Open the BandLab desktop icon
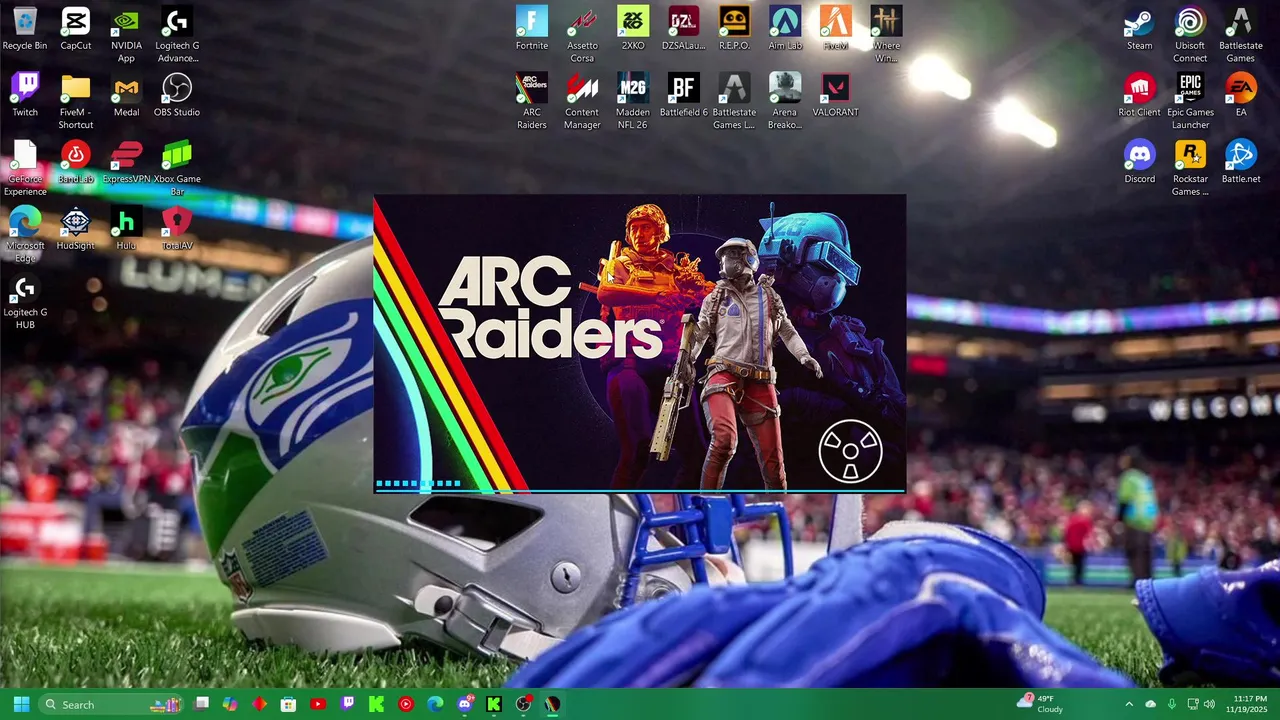 [x=76, y=161]
